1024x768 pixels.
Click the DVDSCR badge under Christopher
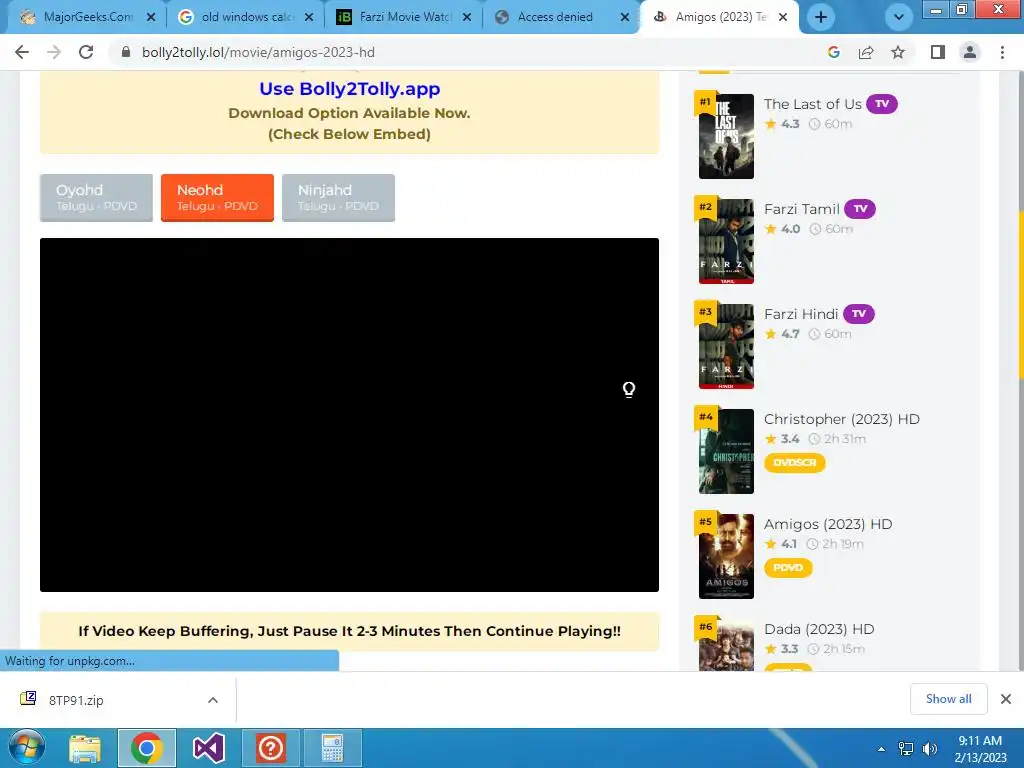pos(794,462)
